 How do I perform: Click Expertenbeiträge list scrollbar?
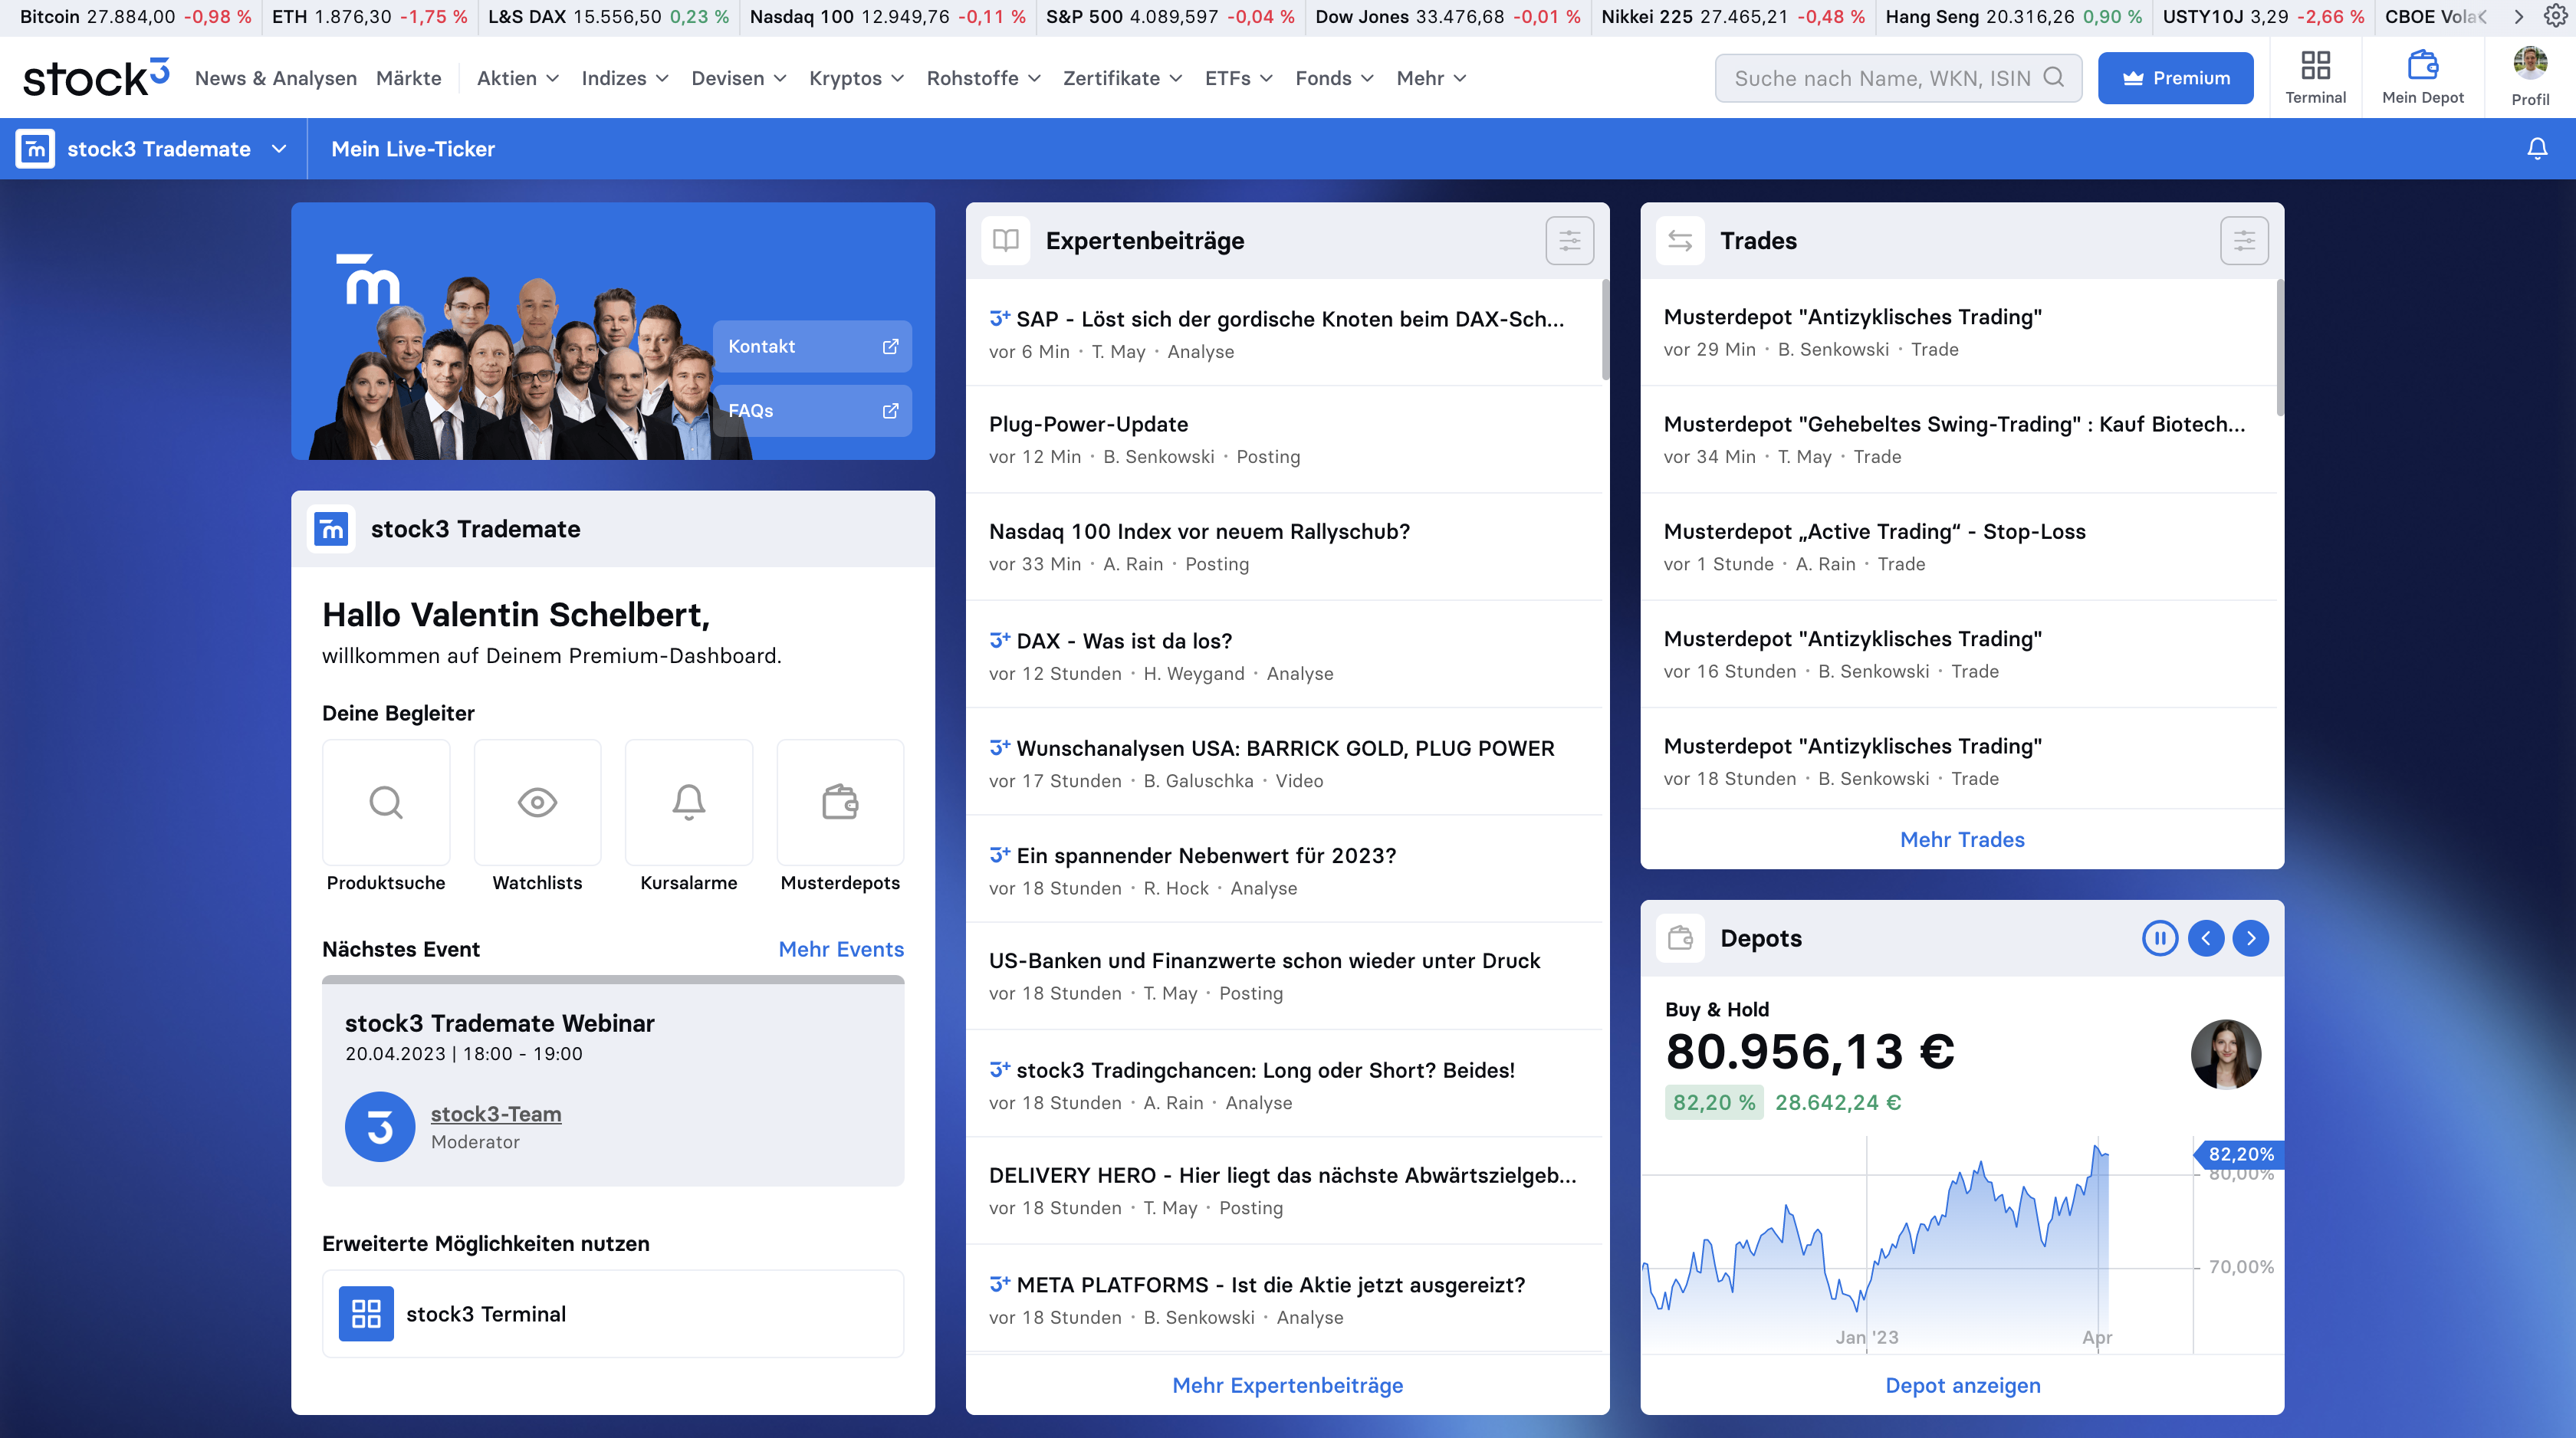tap(1605, 330)
